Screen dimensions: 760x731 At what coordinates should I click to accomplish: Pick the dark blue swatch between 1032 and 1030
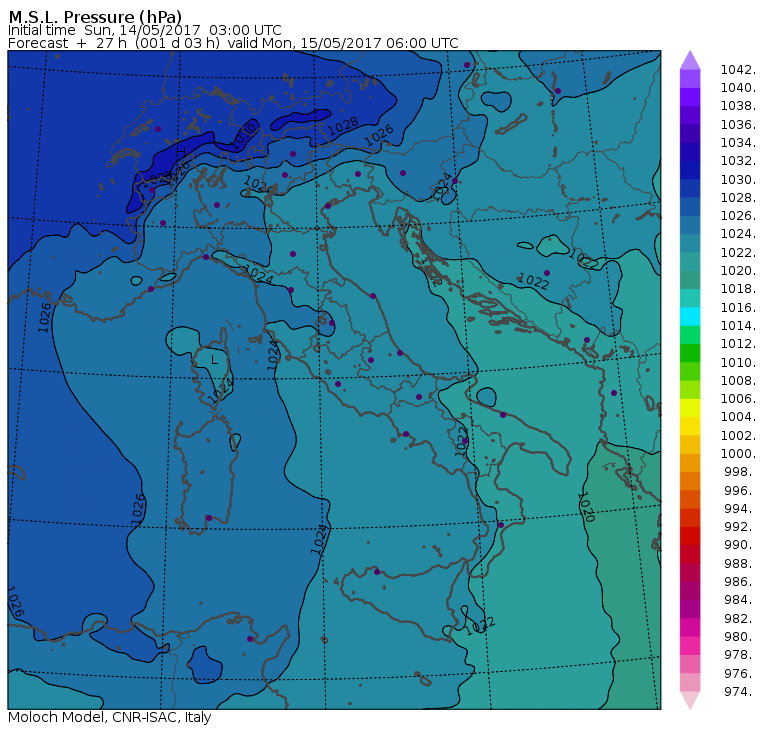[x=690, y=170]
